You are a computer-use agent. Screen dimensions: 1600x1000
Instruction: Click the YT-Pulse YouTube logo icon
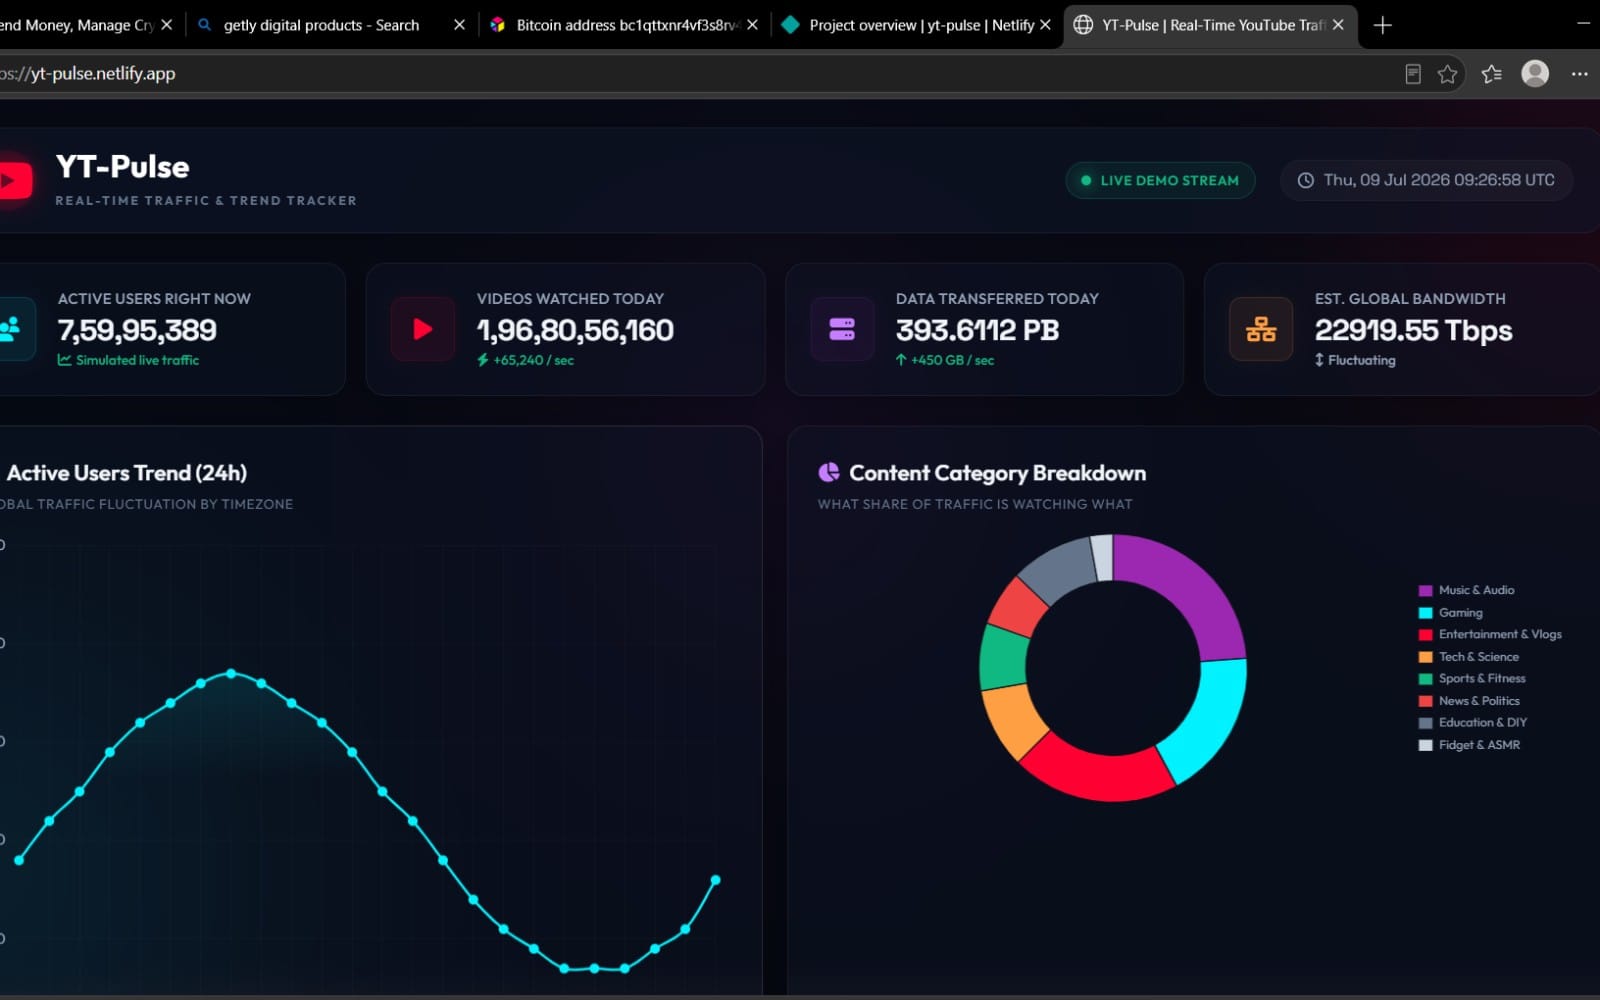[x=14, y=181]
